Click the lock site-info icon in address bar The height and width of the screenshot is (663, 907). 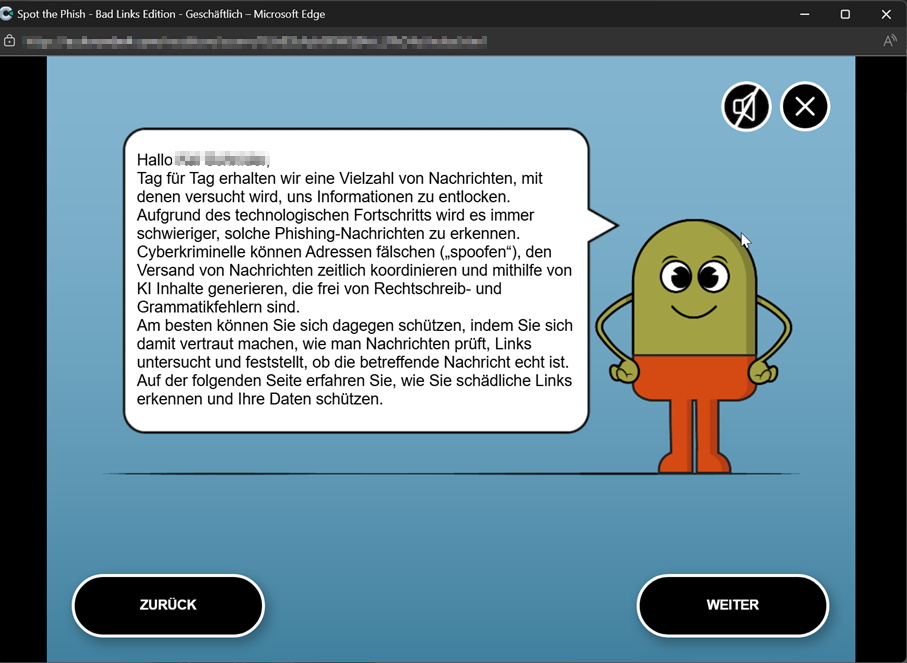10,41
